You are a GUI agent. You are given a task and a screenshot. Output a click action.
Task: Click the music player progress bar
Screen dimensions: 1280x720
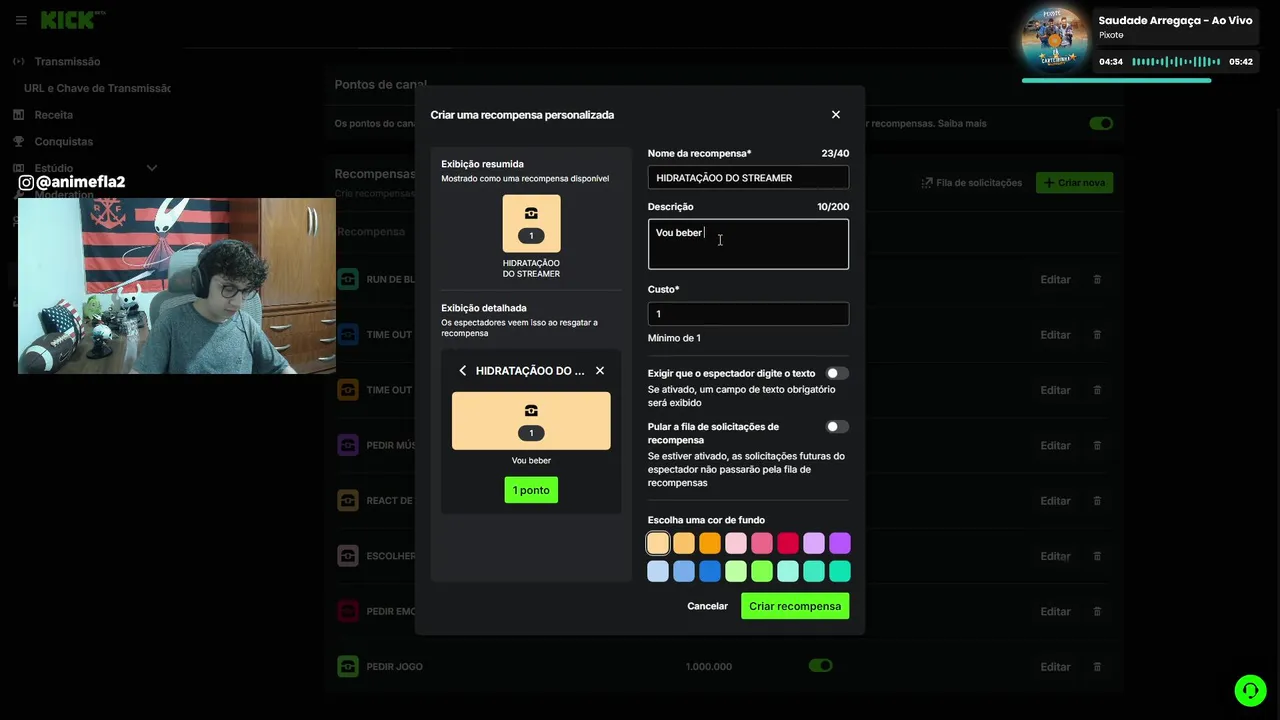pos(1117,80)
